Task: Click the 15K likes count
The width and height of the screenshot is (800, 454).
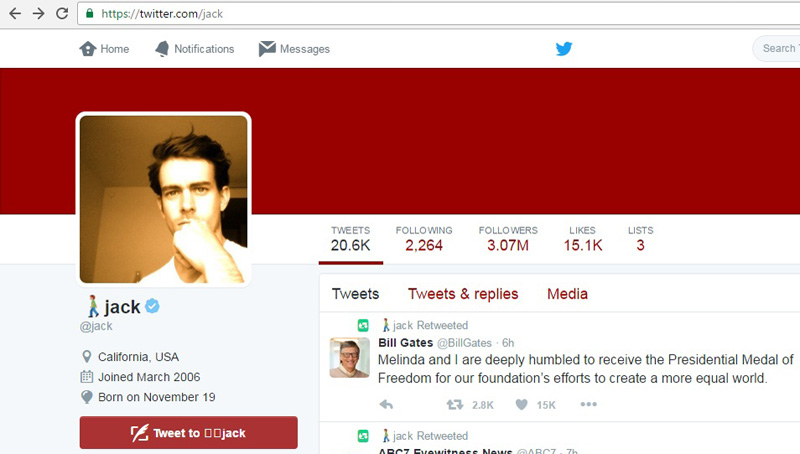Action: 546,405
